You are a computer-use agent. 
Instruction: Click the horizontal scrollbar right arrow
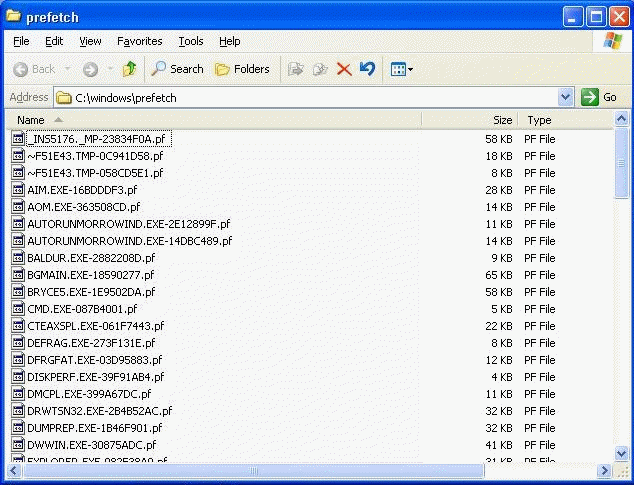click(x=604, y=470)
